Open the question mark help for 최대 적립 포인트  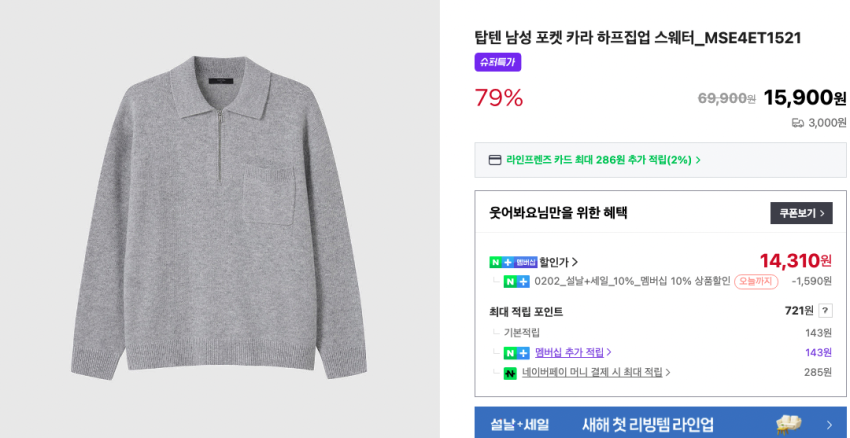coord(825,311)
